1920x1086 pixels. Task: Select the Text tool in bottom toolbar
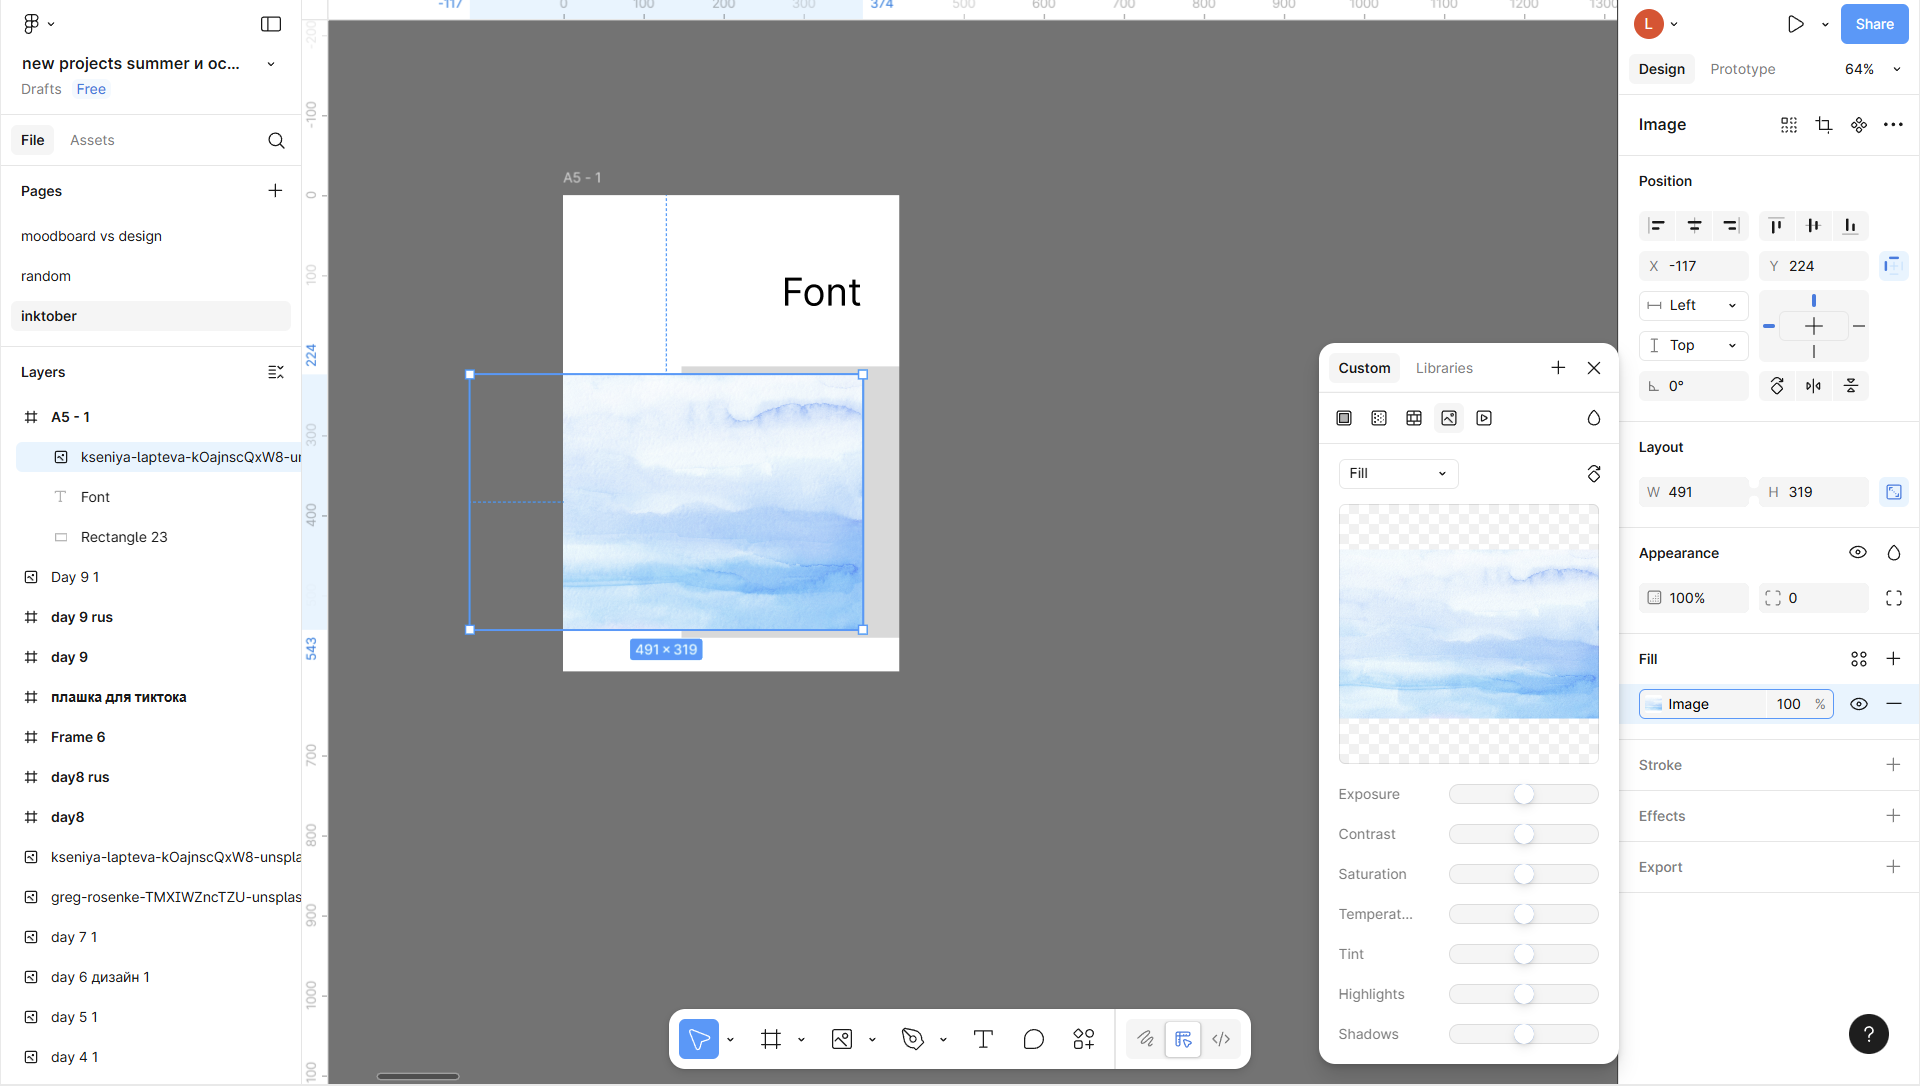[983, 1039]
